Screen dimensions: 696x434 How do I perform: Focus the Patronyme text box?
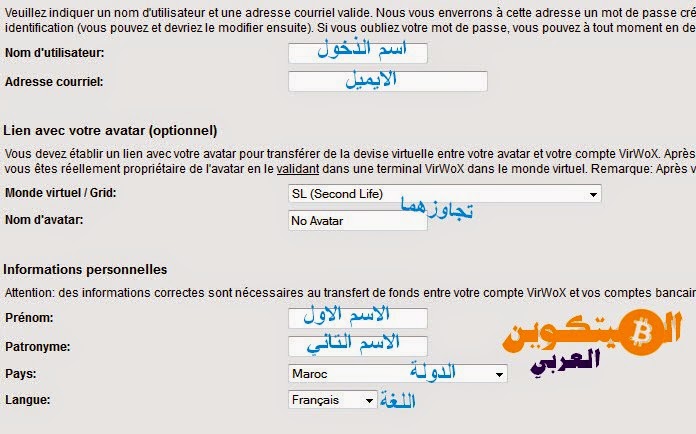point(358,346)
